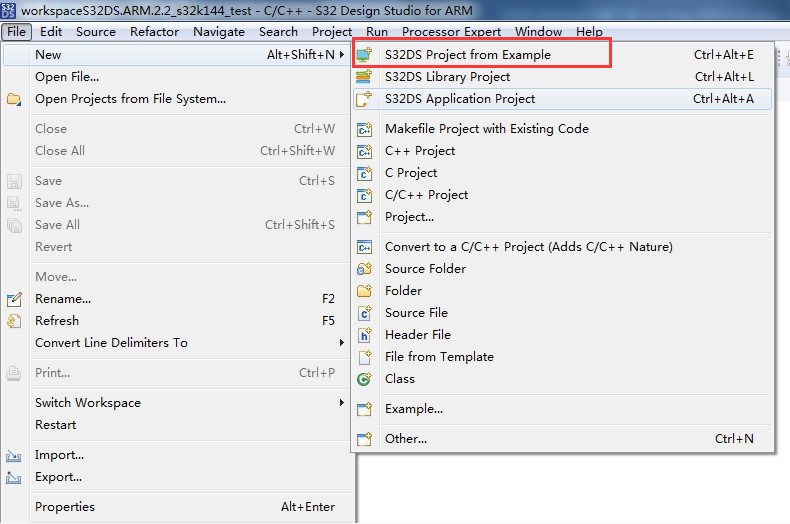Click the Makefile Project with Existing Code icon
The height and width of the screenshot is (524, 790).
364,129
